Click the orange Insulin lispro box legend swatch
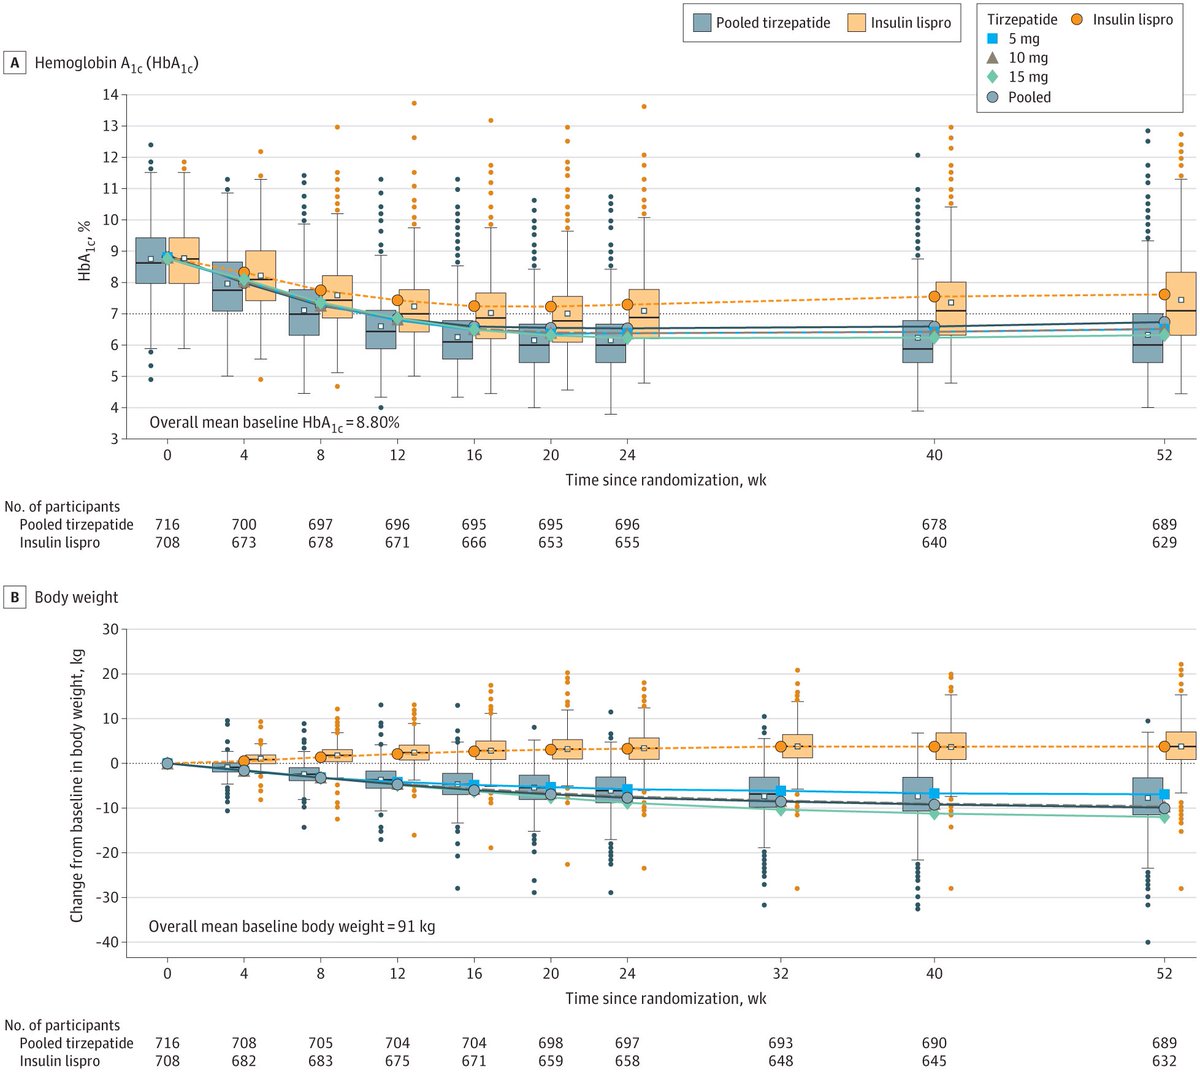The image size is (1200, 1072). click(856, 23)
